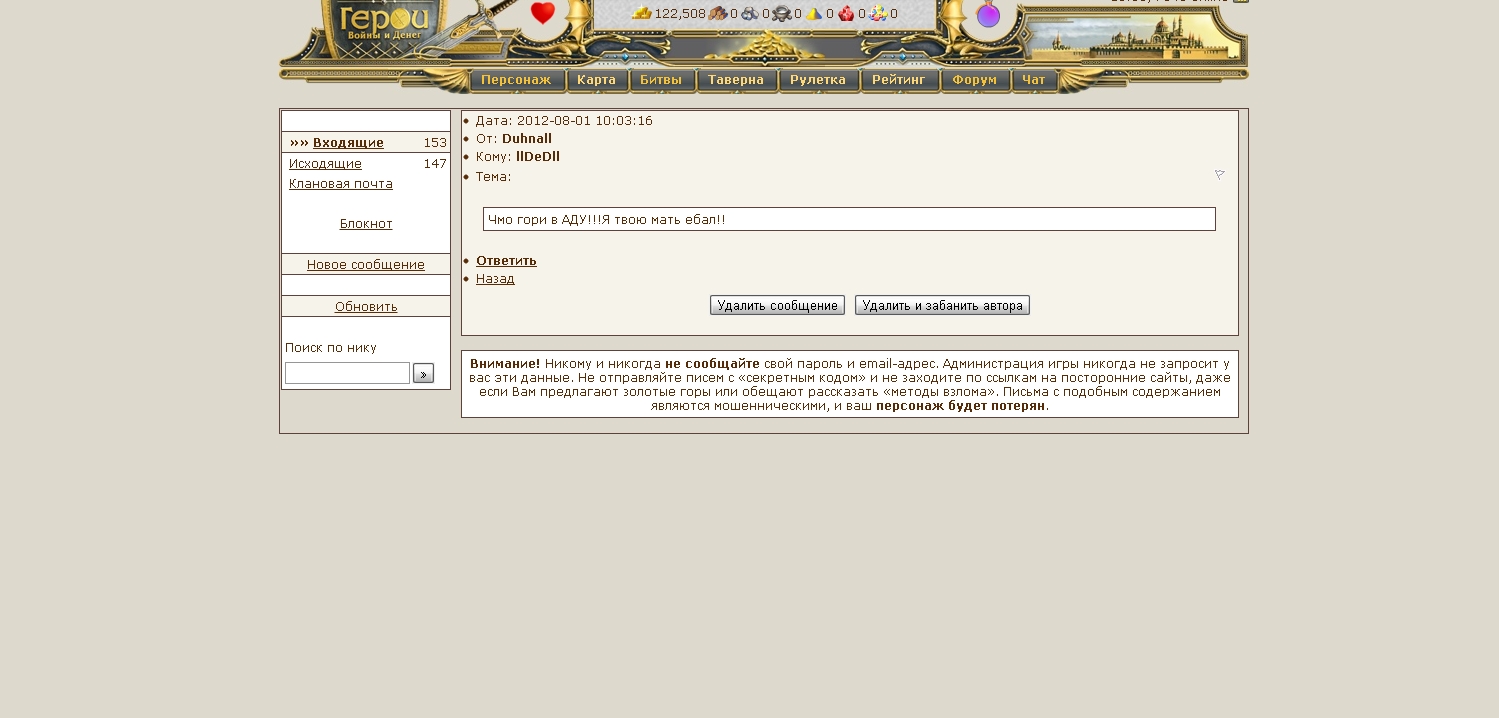Click Ответить to reply to message
The height and width of the screenshot is (718, 1499).
[x=506, y=261]
